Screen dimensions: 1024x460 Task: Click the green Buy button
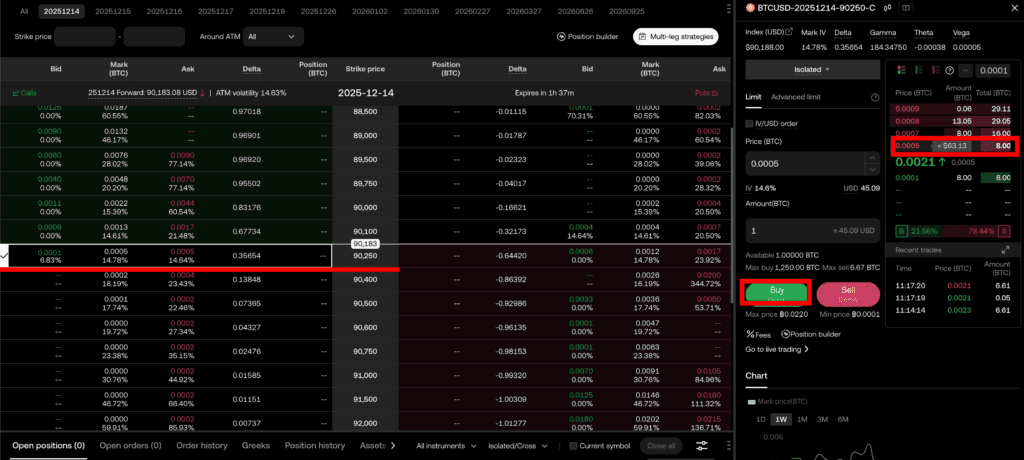(x=776, y=293)
